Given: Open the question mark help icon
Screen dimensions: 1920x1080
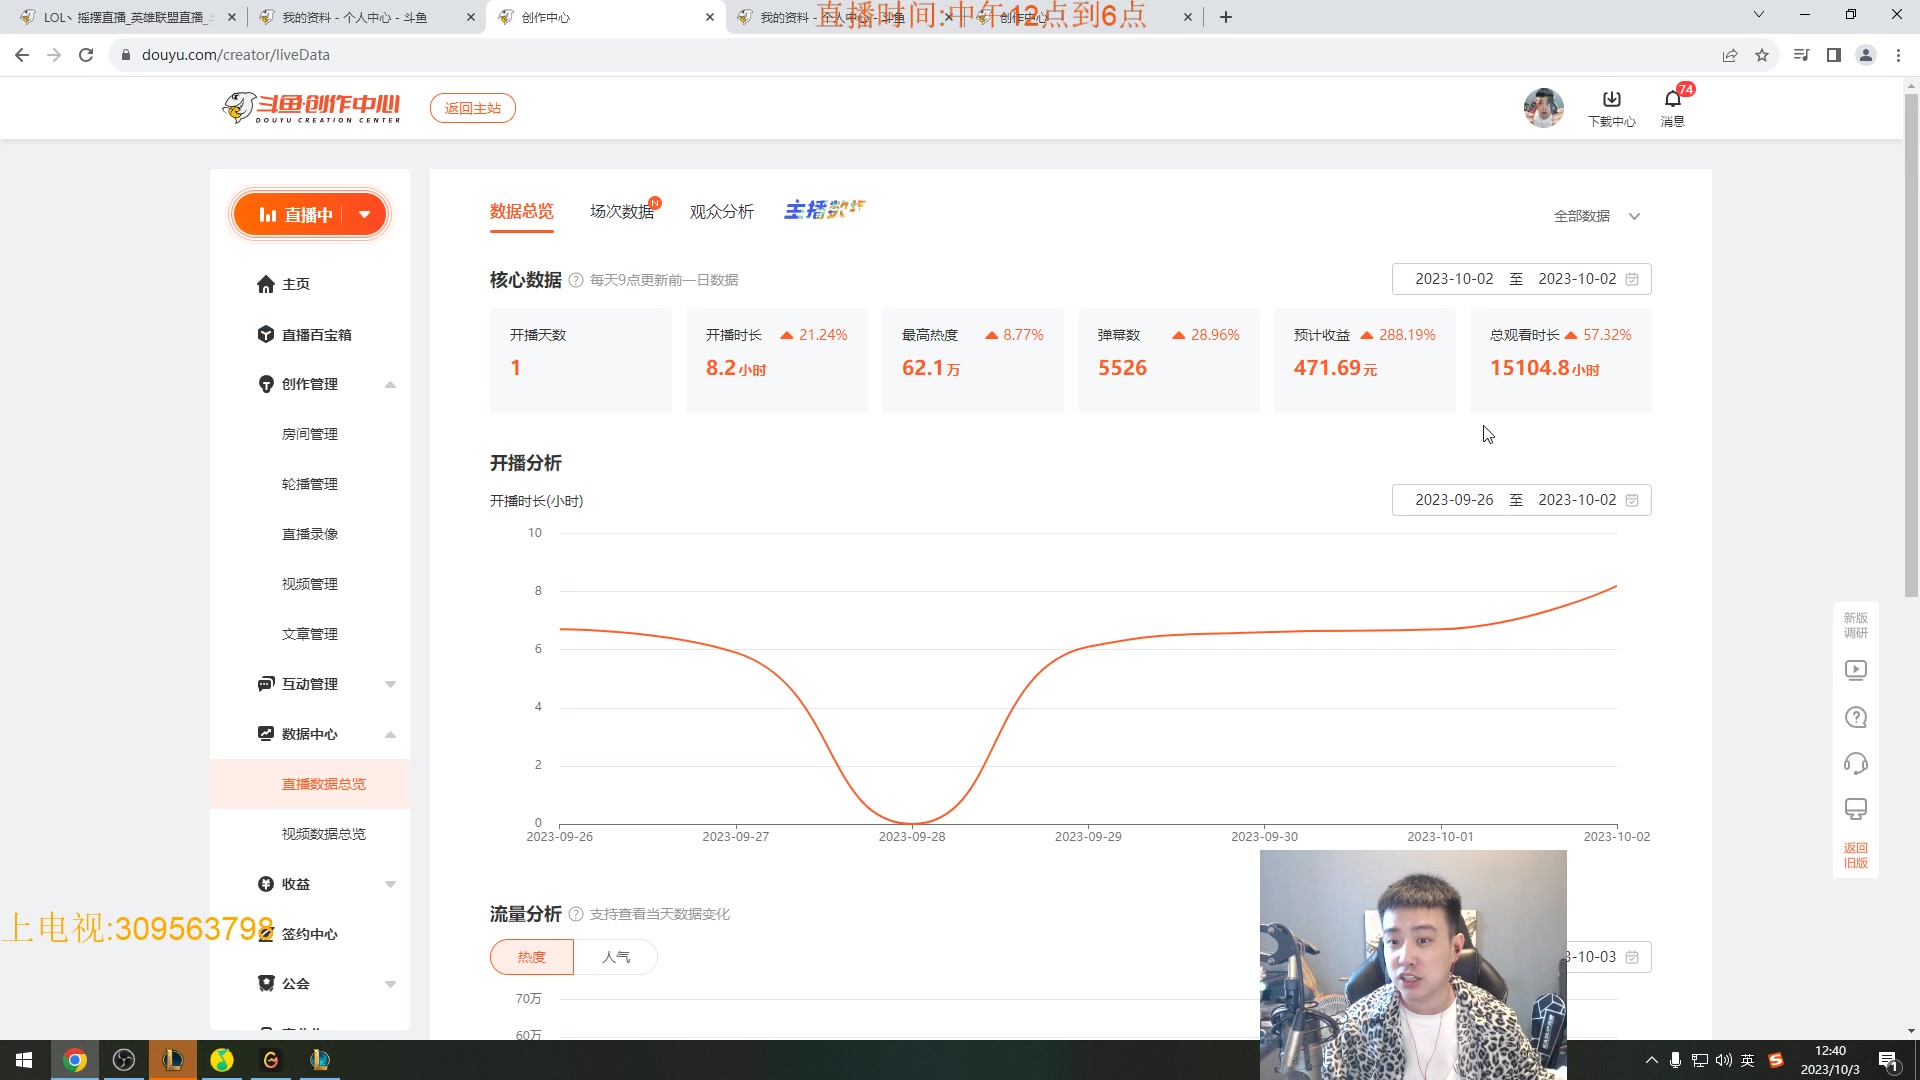Looking at the screenshot, I should pos(1855,717).
